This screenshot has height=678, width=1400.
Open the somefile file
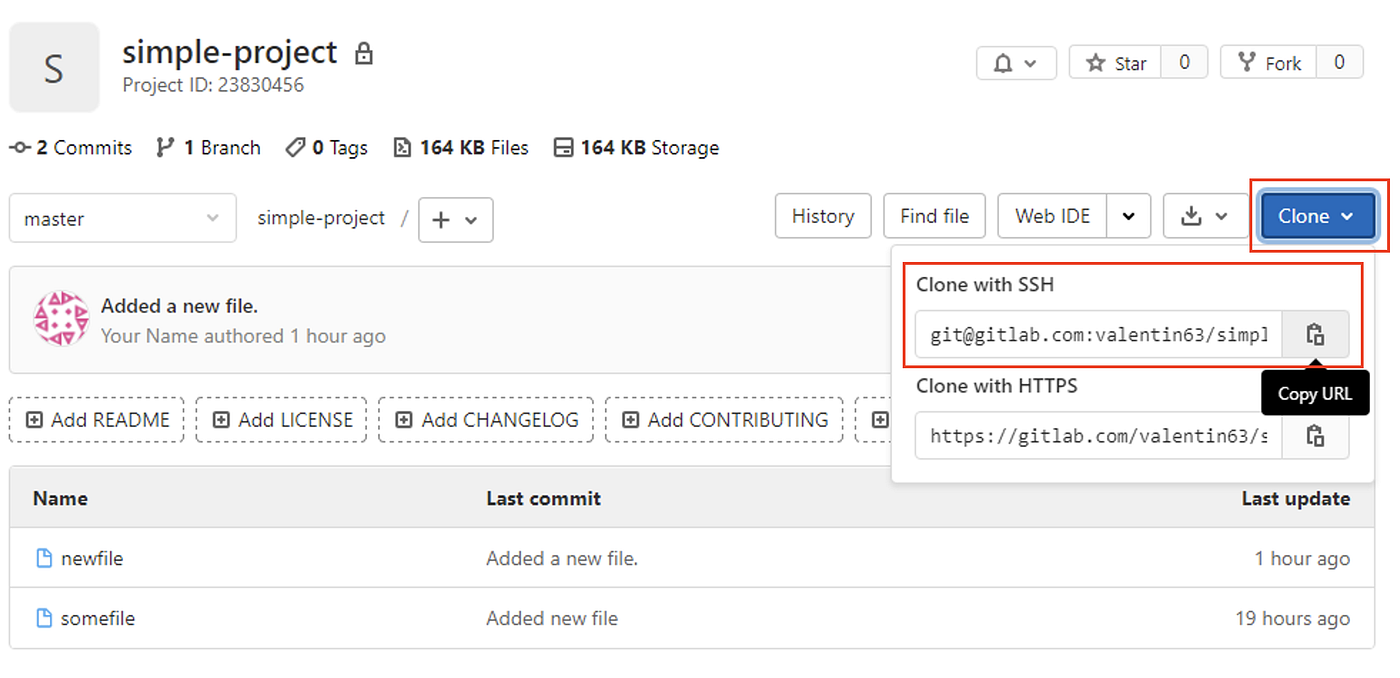[x=96, y=618]
